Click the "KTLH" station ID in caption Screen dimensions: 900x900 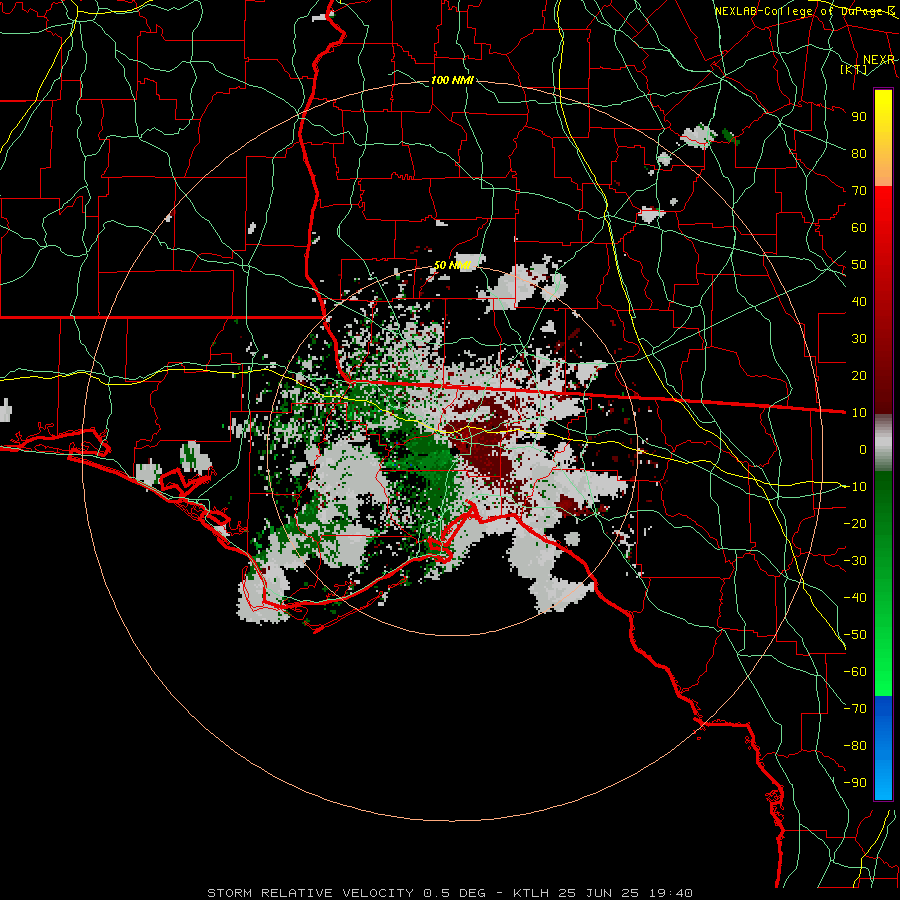pyautogui.click(x=530, y=893)
